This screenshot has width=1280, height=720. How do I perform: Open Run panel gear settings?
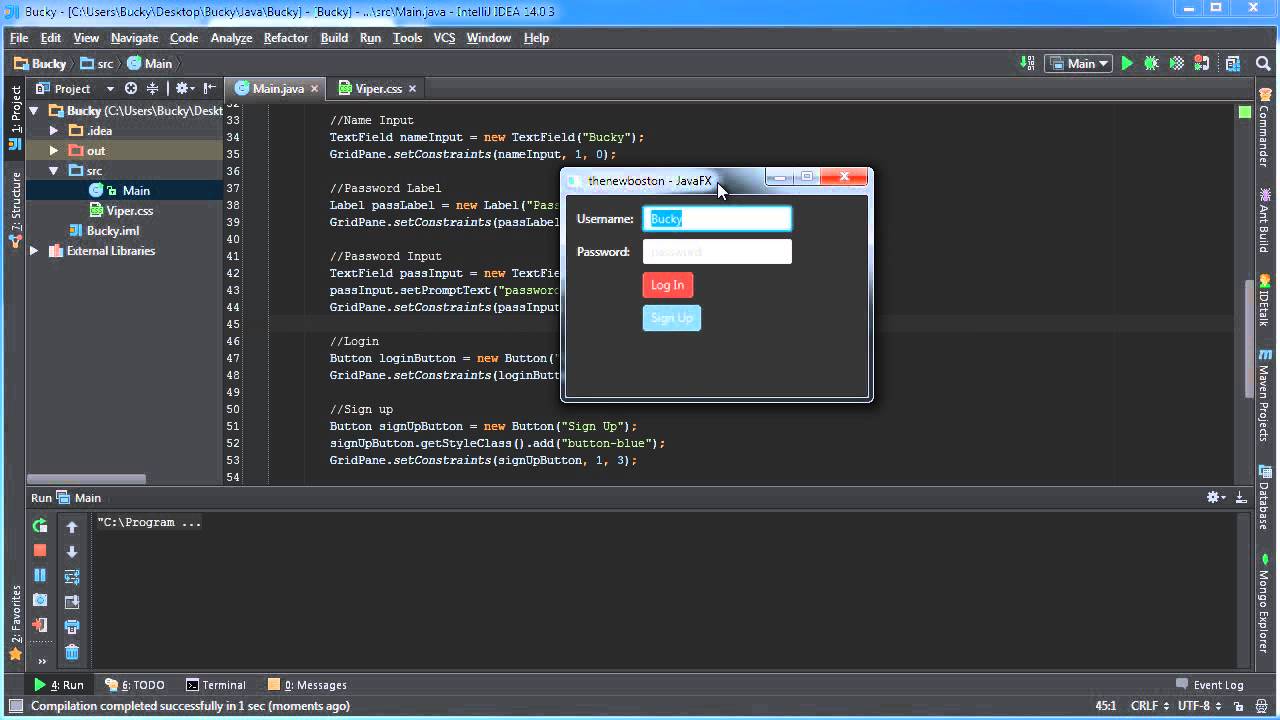[x=1216, y=497]
